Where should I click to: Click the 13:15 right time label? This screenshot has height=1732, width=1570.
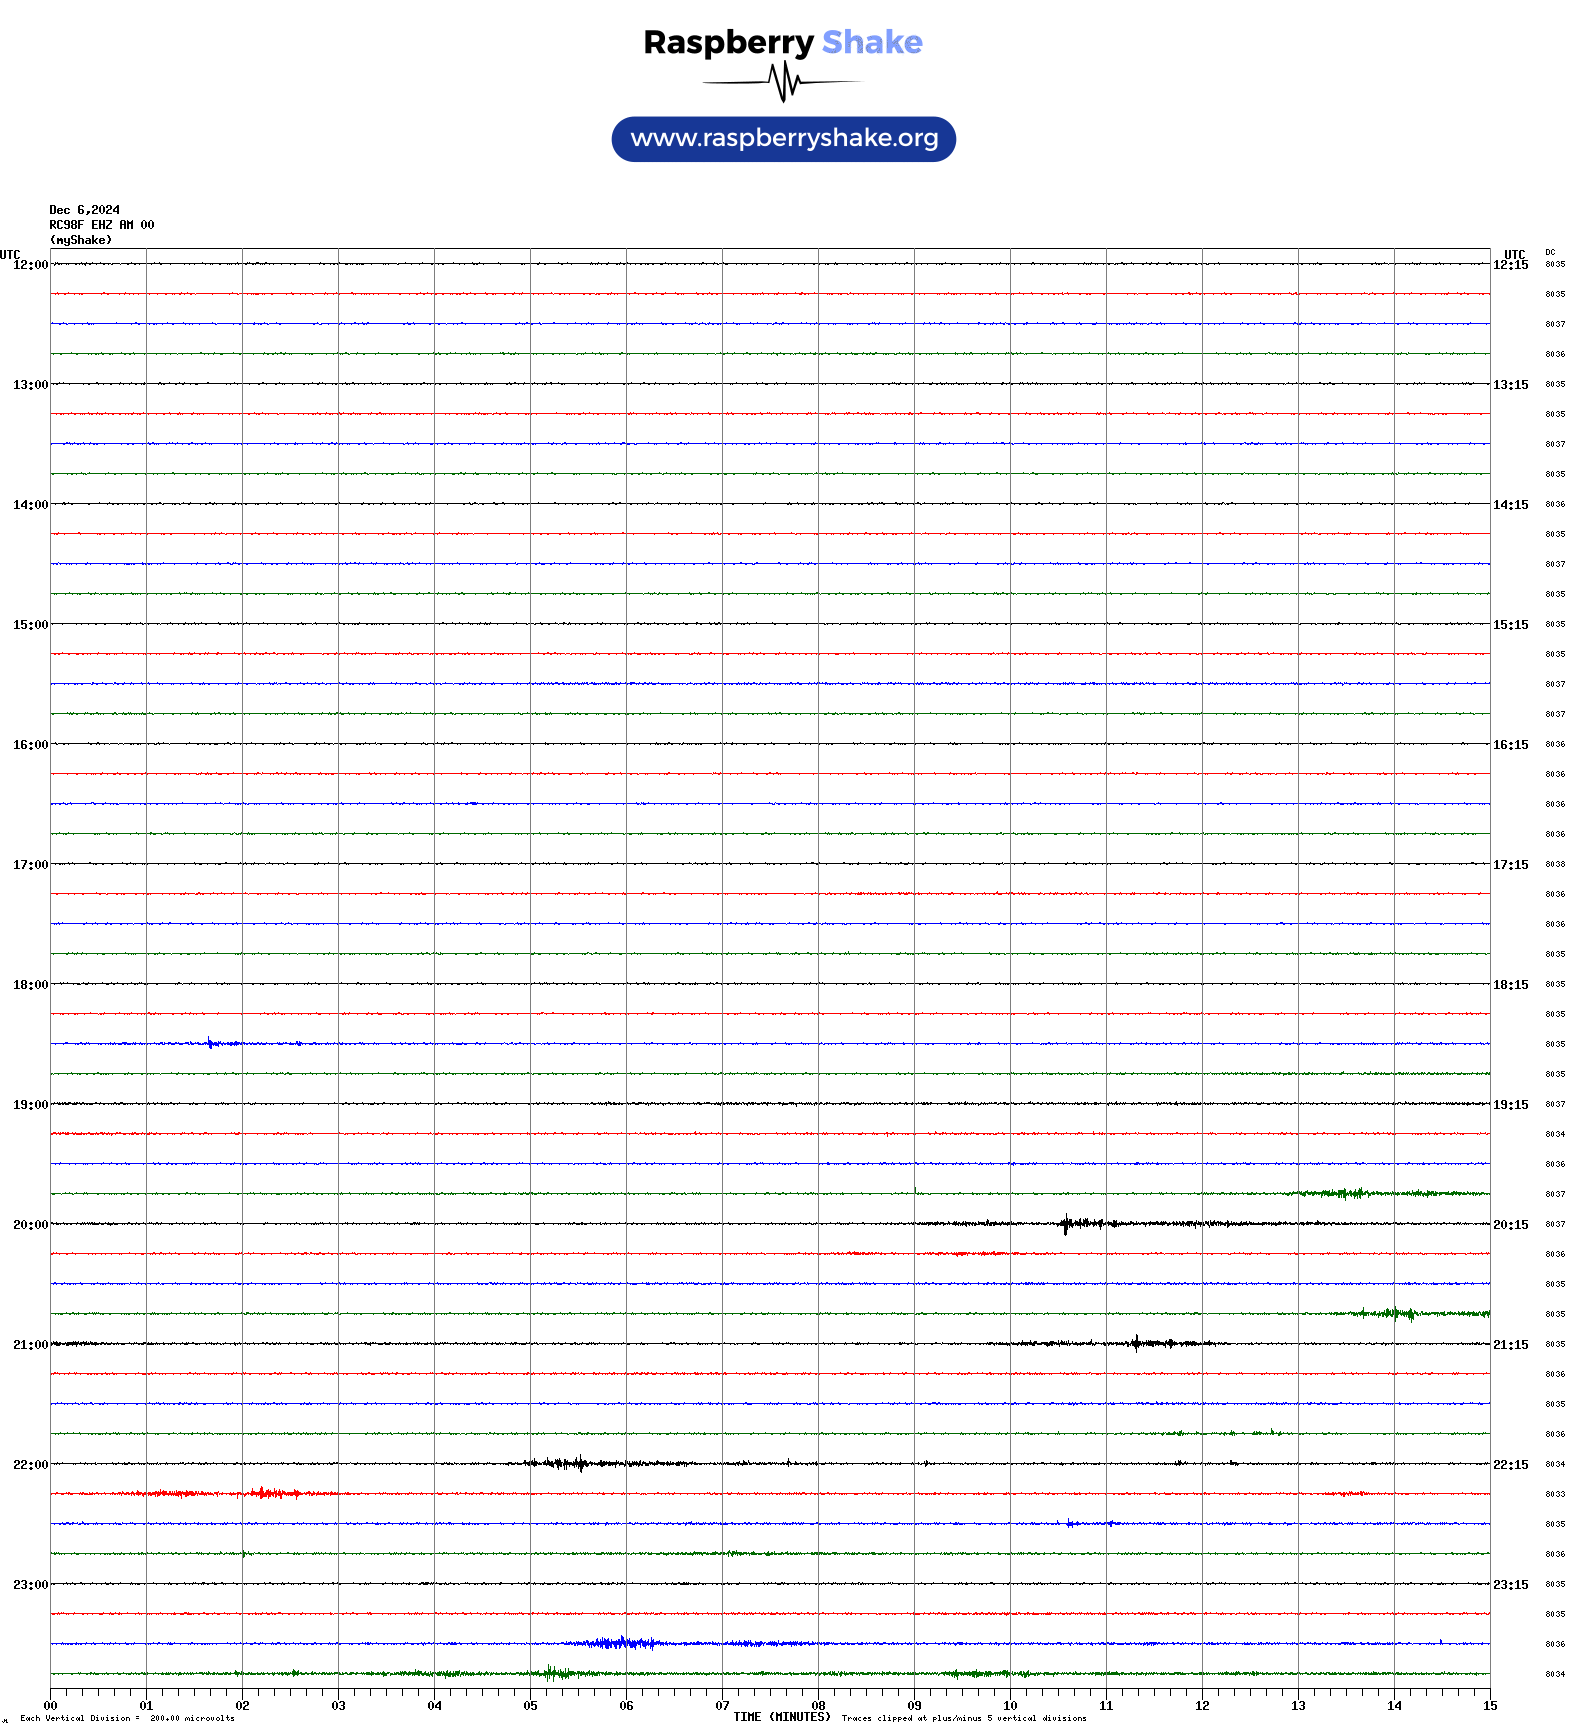[x=1511, y=385]
